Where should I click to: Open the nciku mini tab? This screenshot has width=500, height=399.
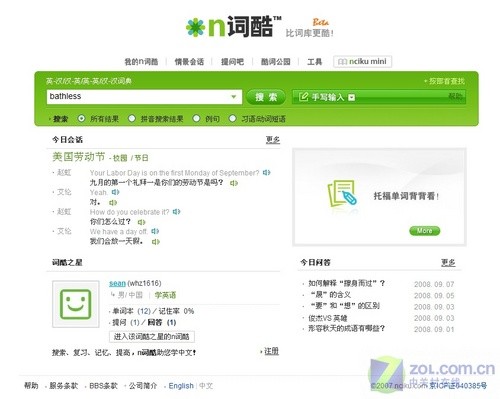(x=362, y=62)
